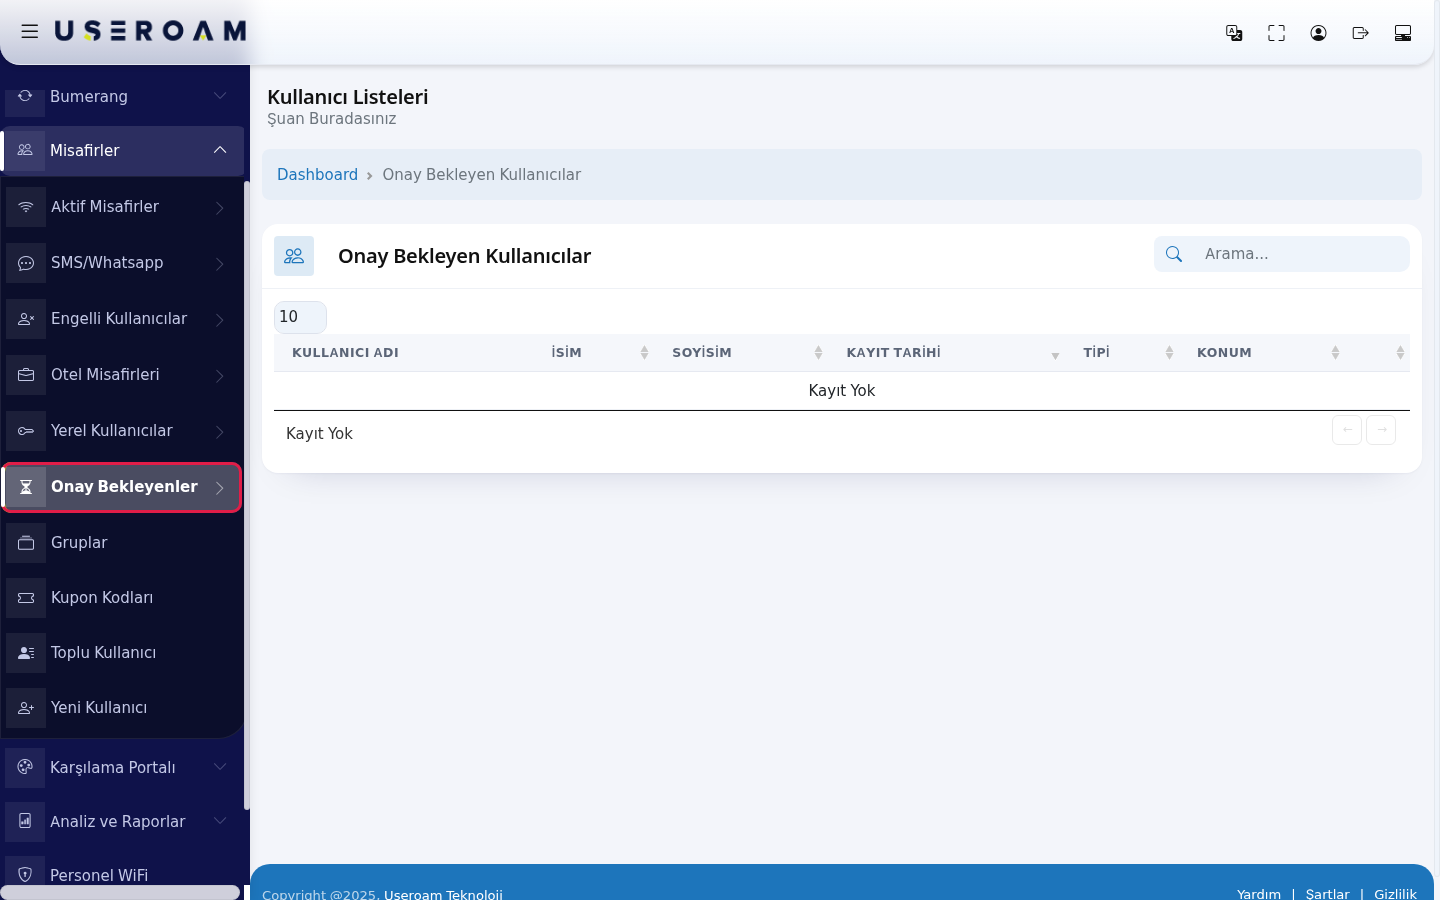This screenshot has height=900, width=1440.
Task: Select the Gruplar menu entry
Action: click(122, 543)
